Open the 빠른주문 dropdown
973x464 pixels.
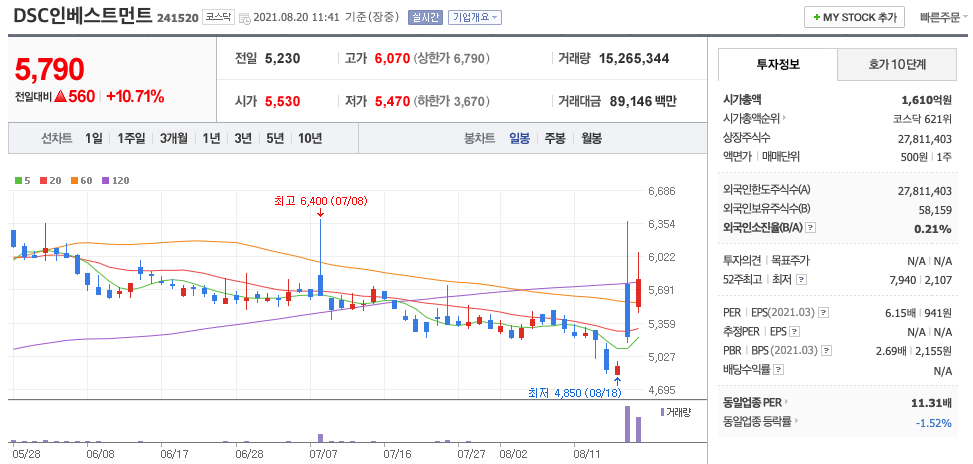[x=943, y=17]
